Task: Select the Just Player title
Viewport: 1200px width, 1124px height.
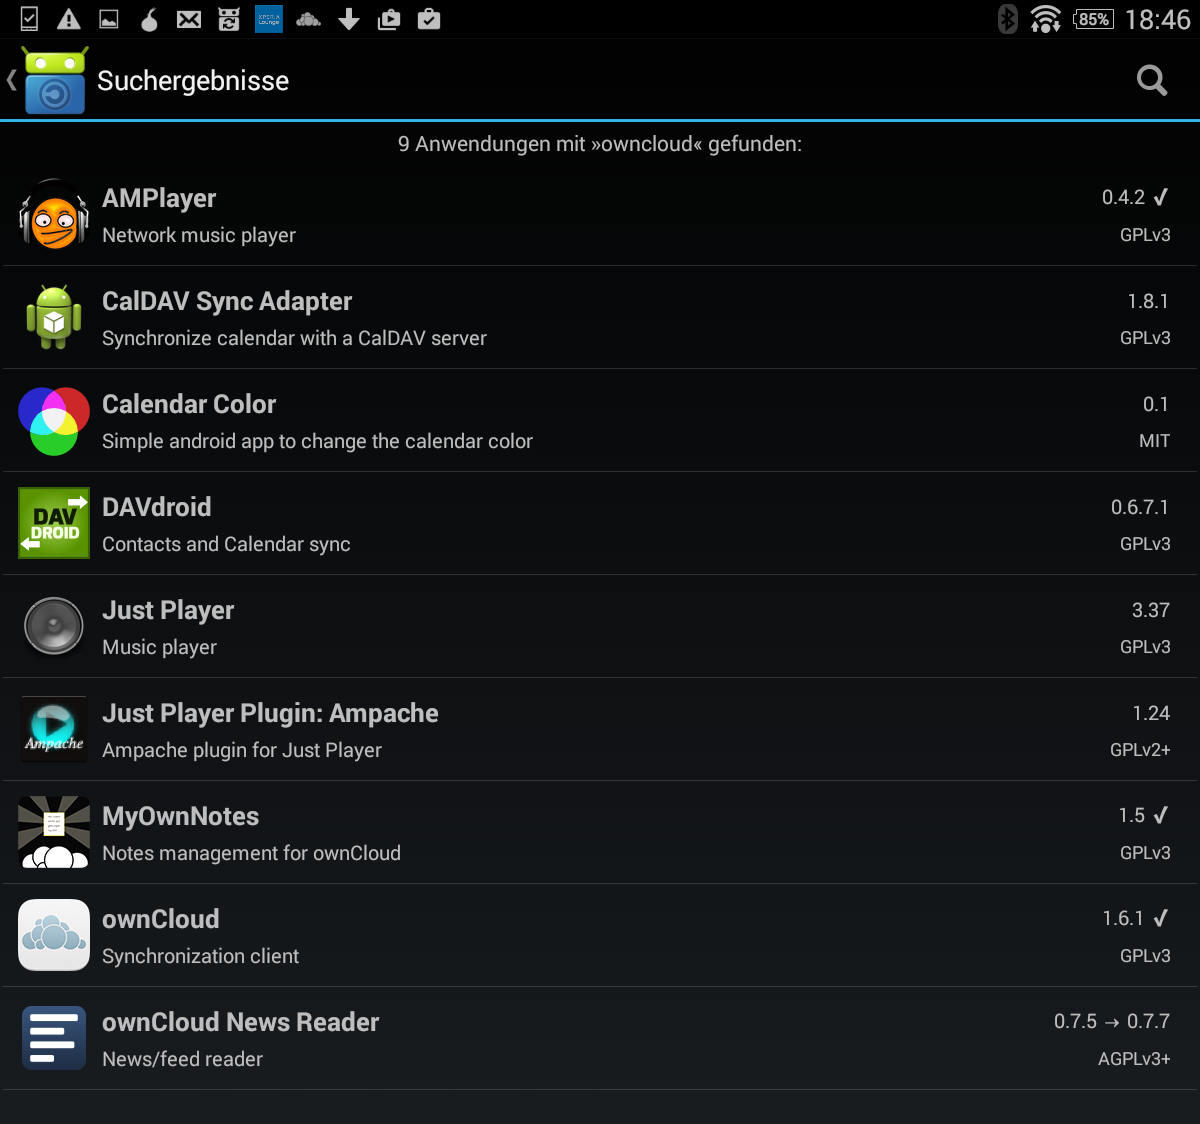Action: pos(168,610)
